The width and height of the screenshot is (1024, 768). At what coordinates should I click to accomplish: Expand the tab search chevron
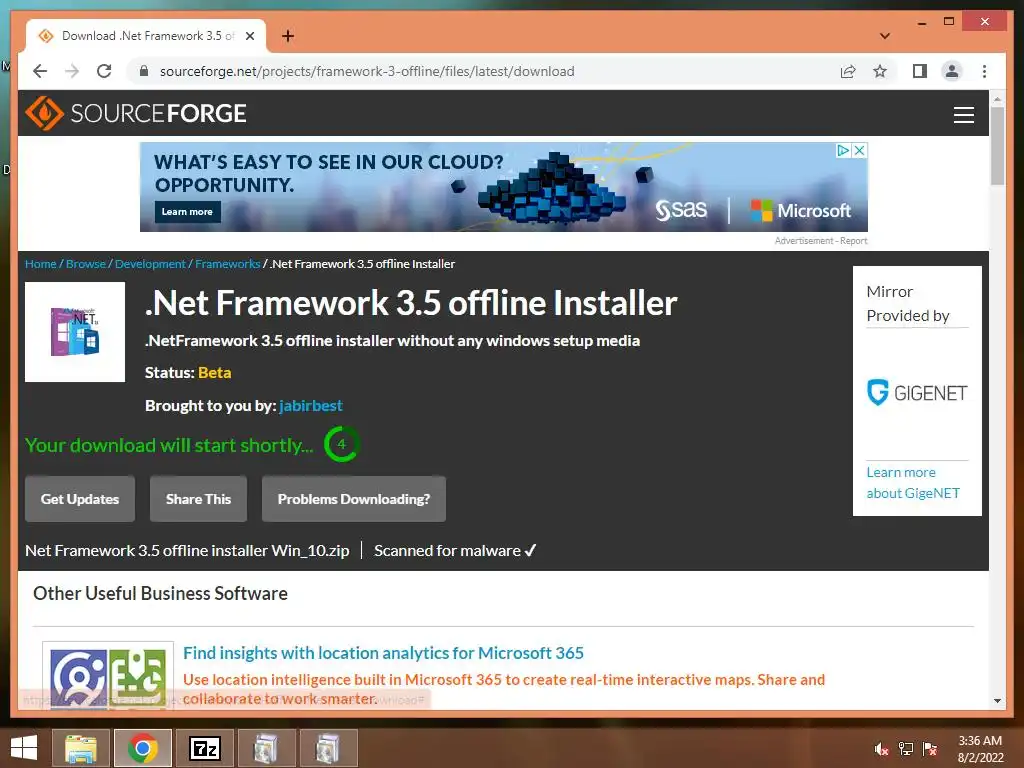click(x=885, y=36)
